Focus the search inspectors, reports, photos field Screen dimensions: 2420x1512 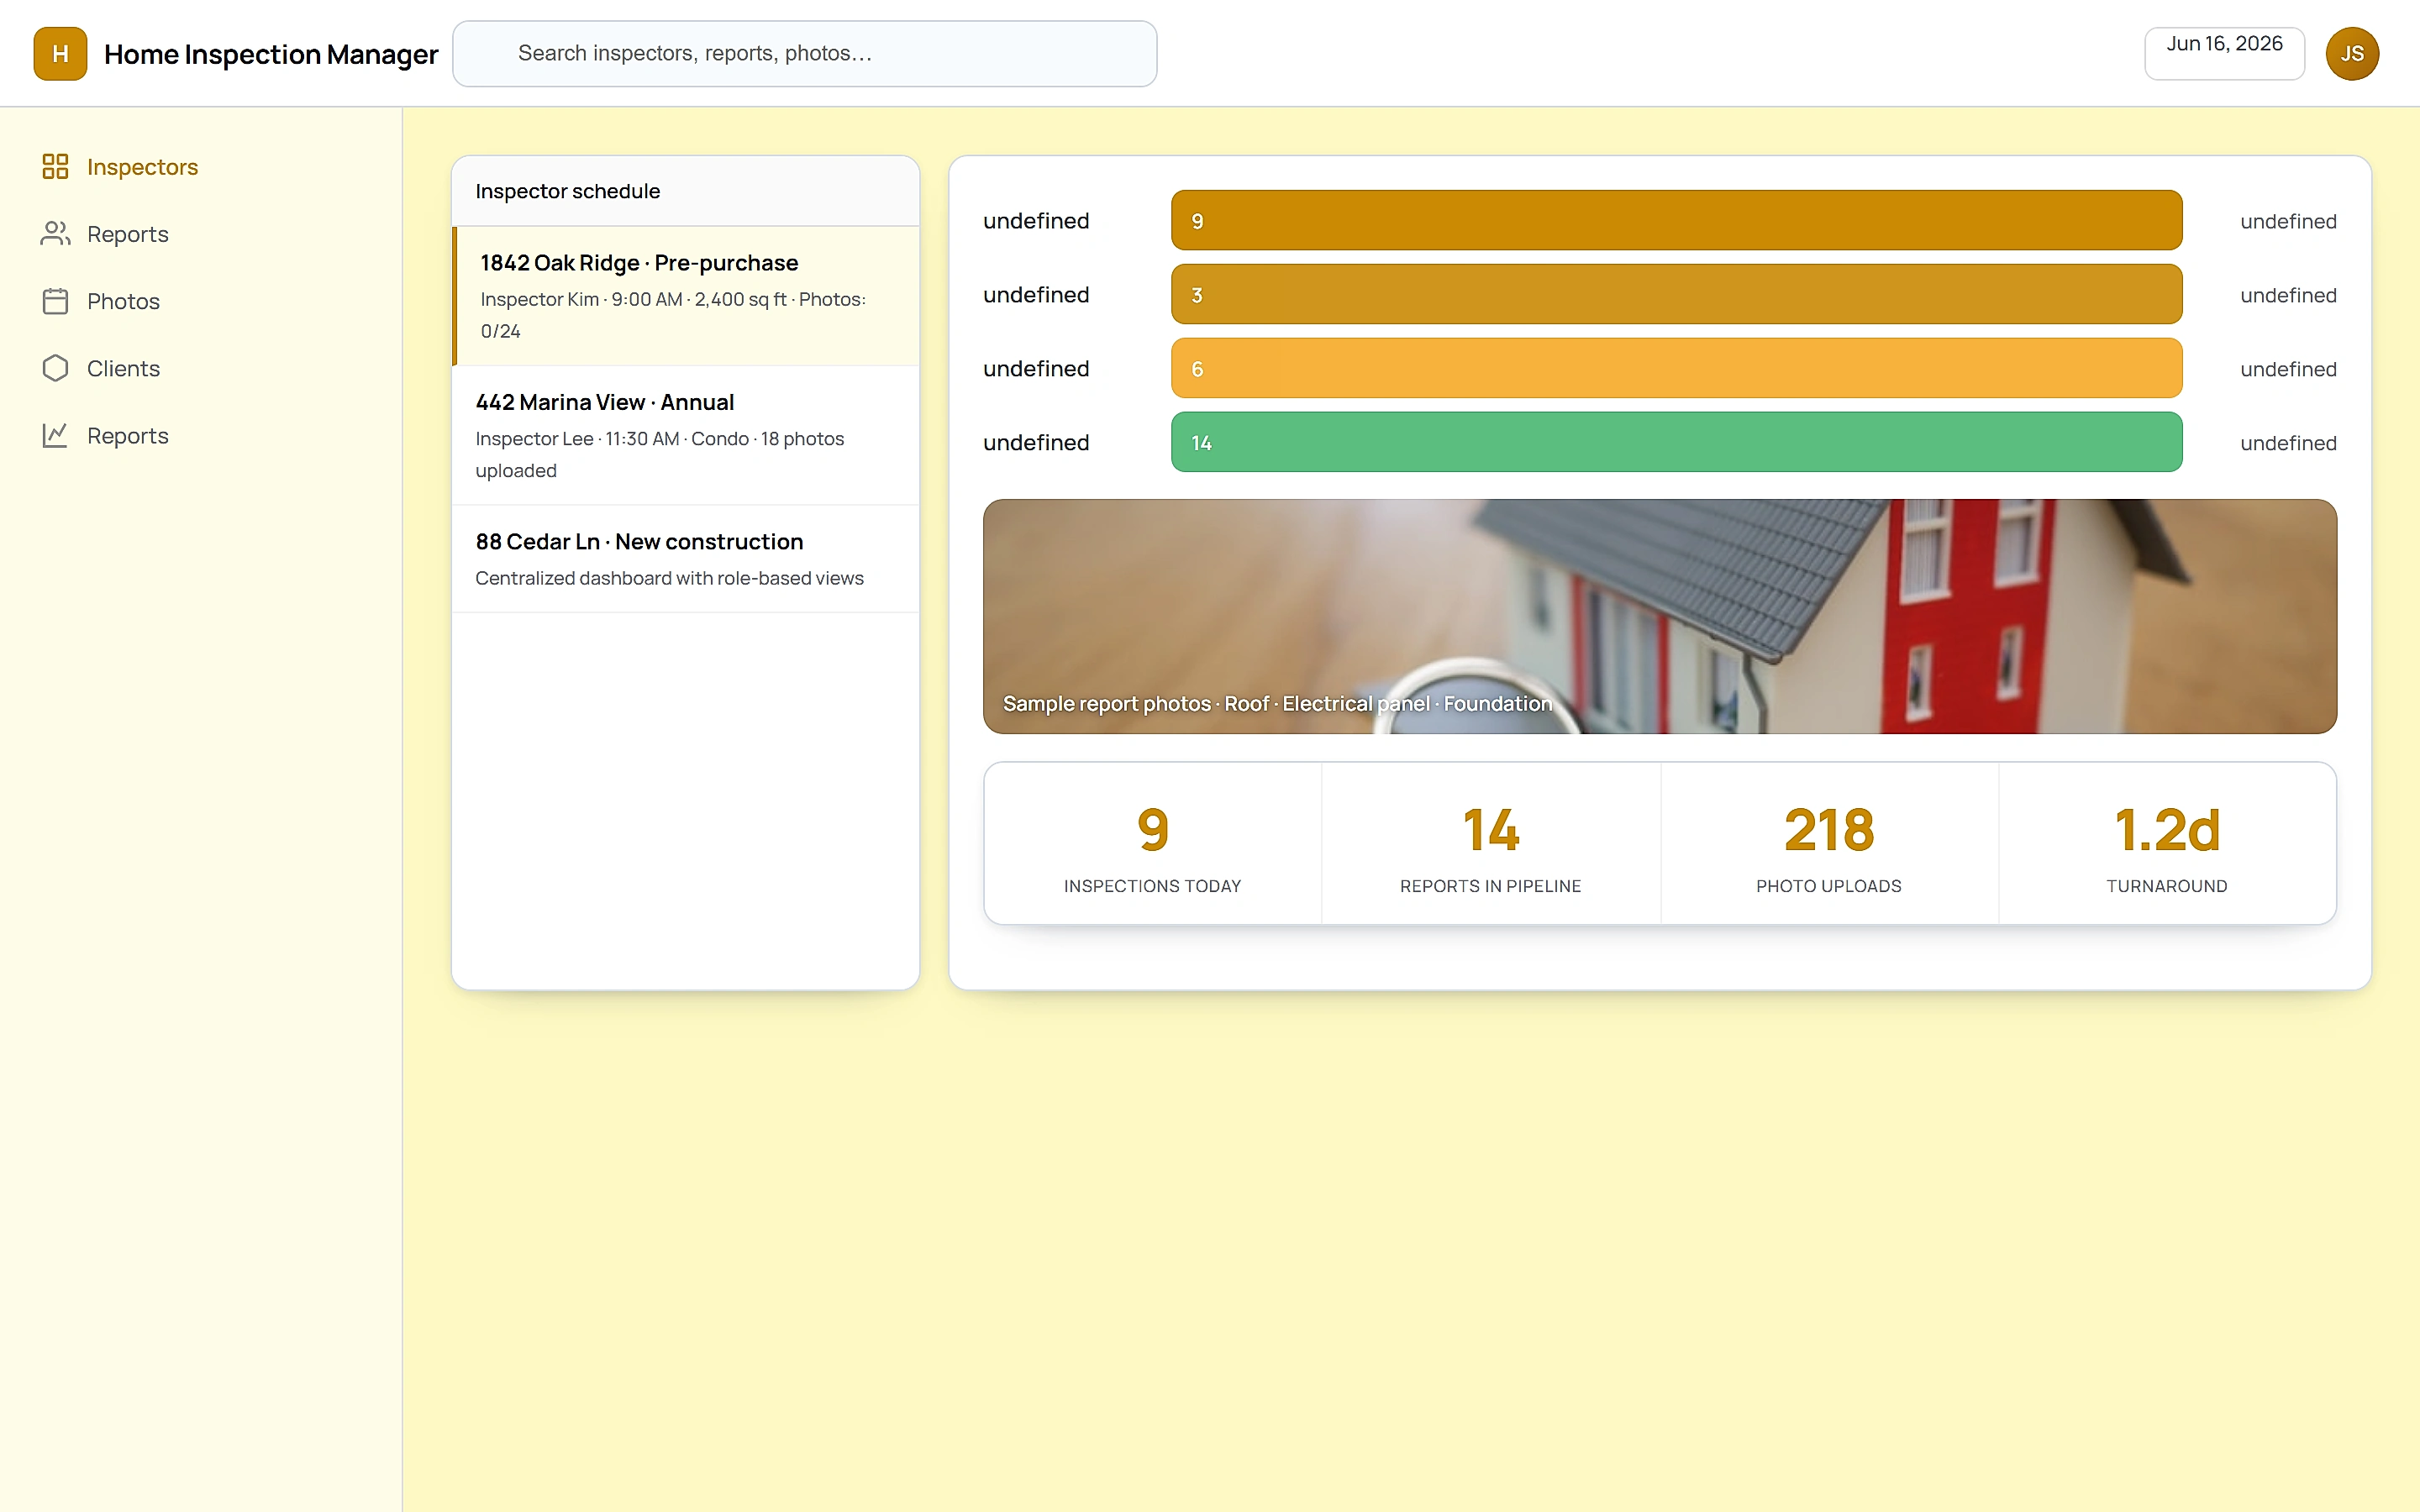[804, 54]
